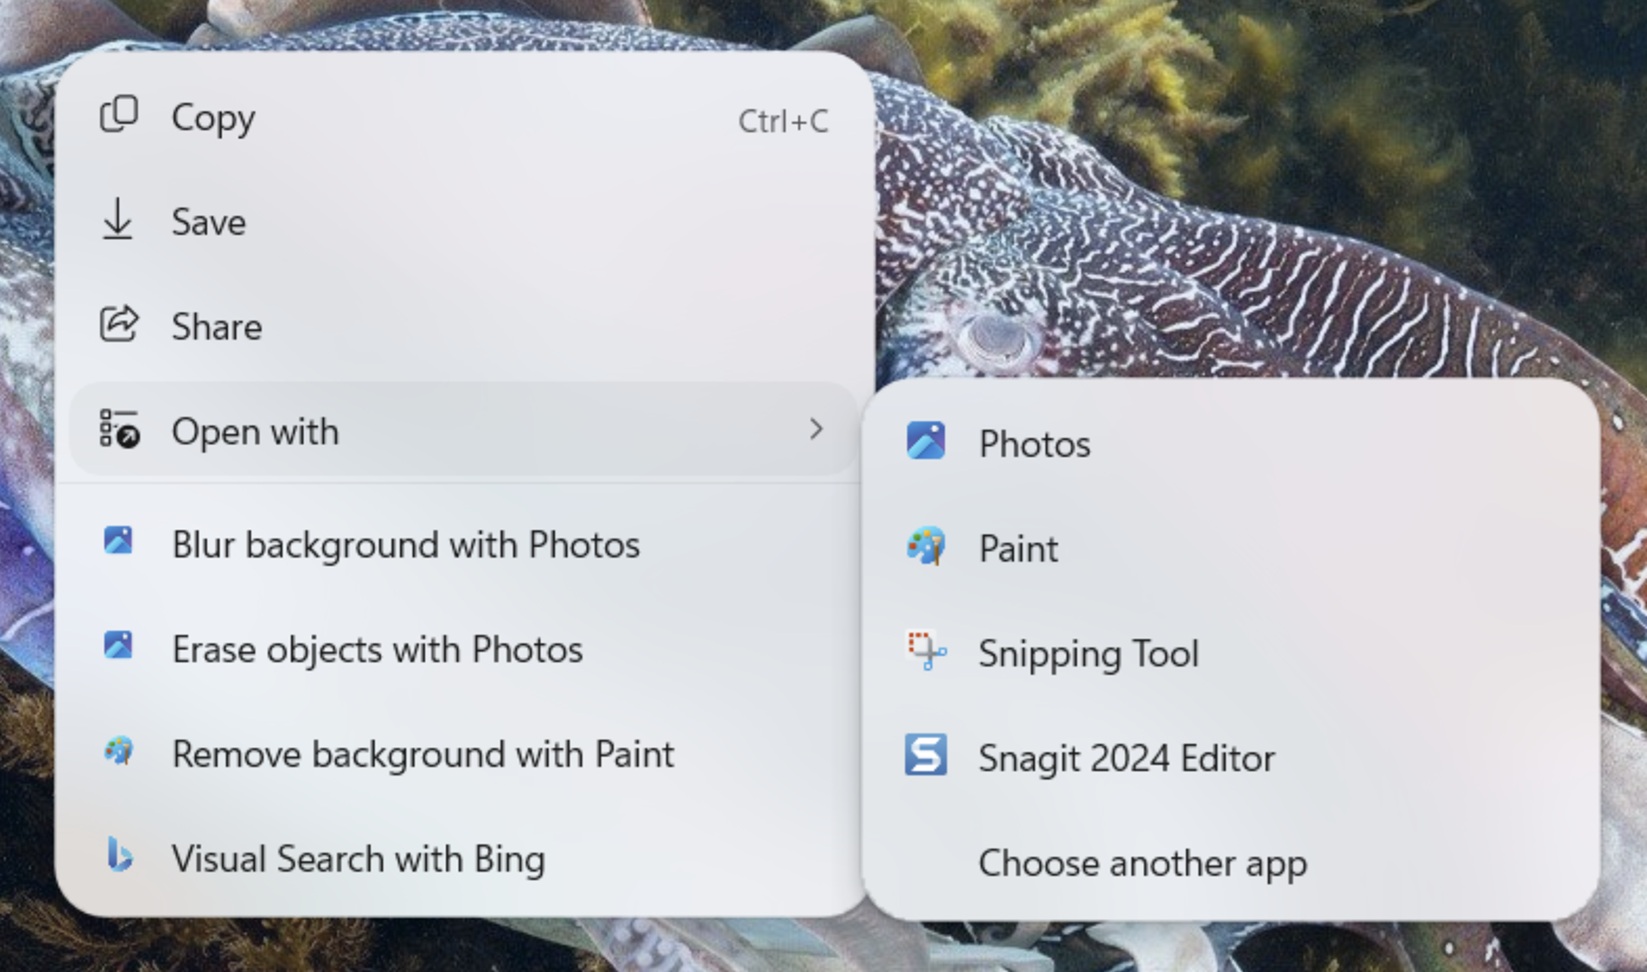Image resolution: width=1647 pixels, height=972 pixels.
Task: Click the Paint app icon in submenu
Action: click(926, 546)
